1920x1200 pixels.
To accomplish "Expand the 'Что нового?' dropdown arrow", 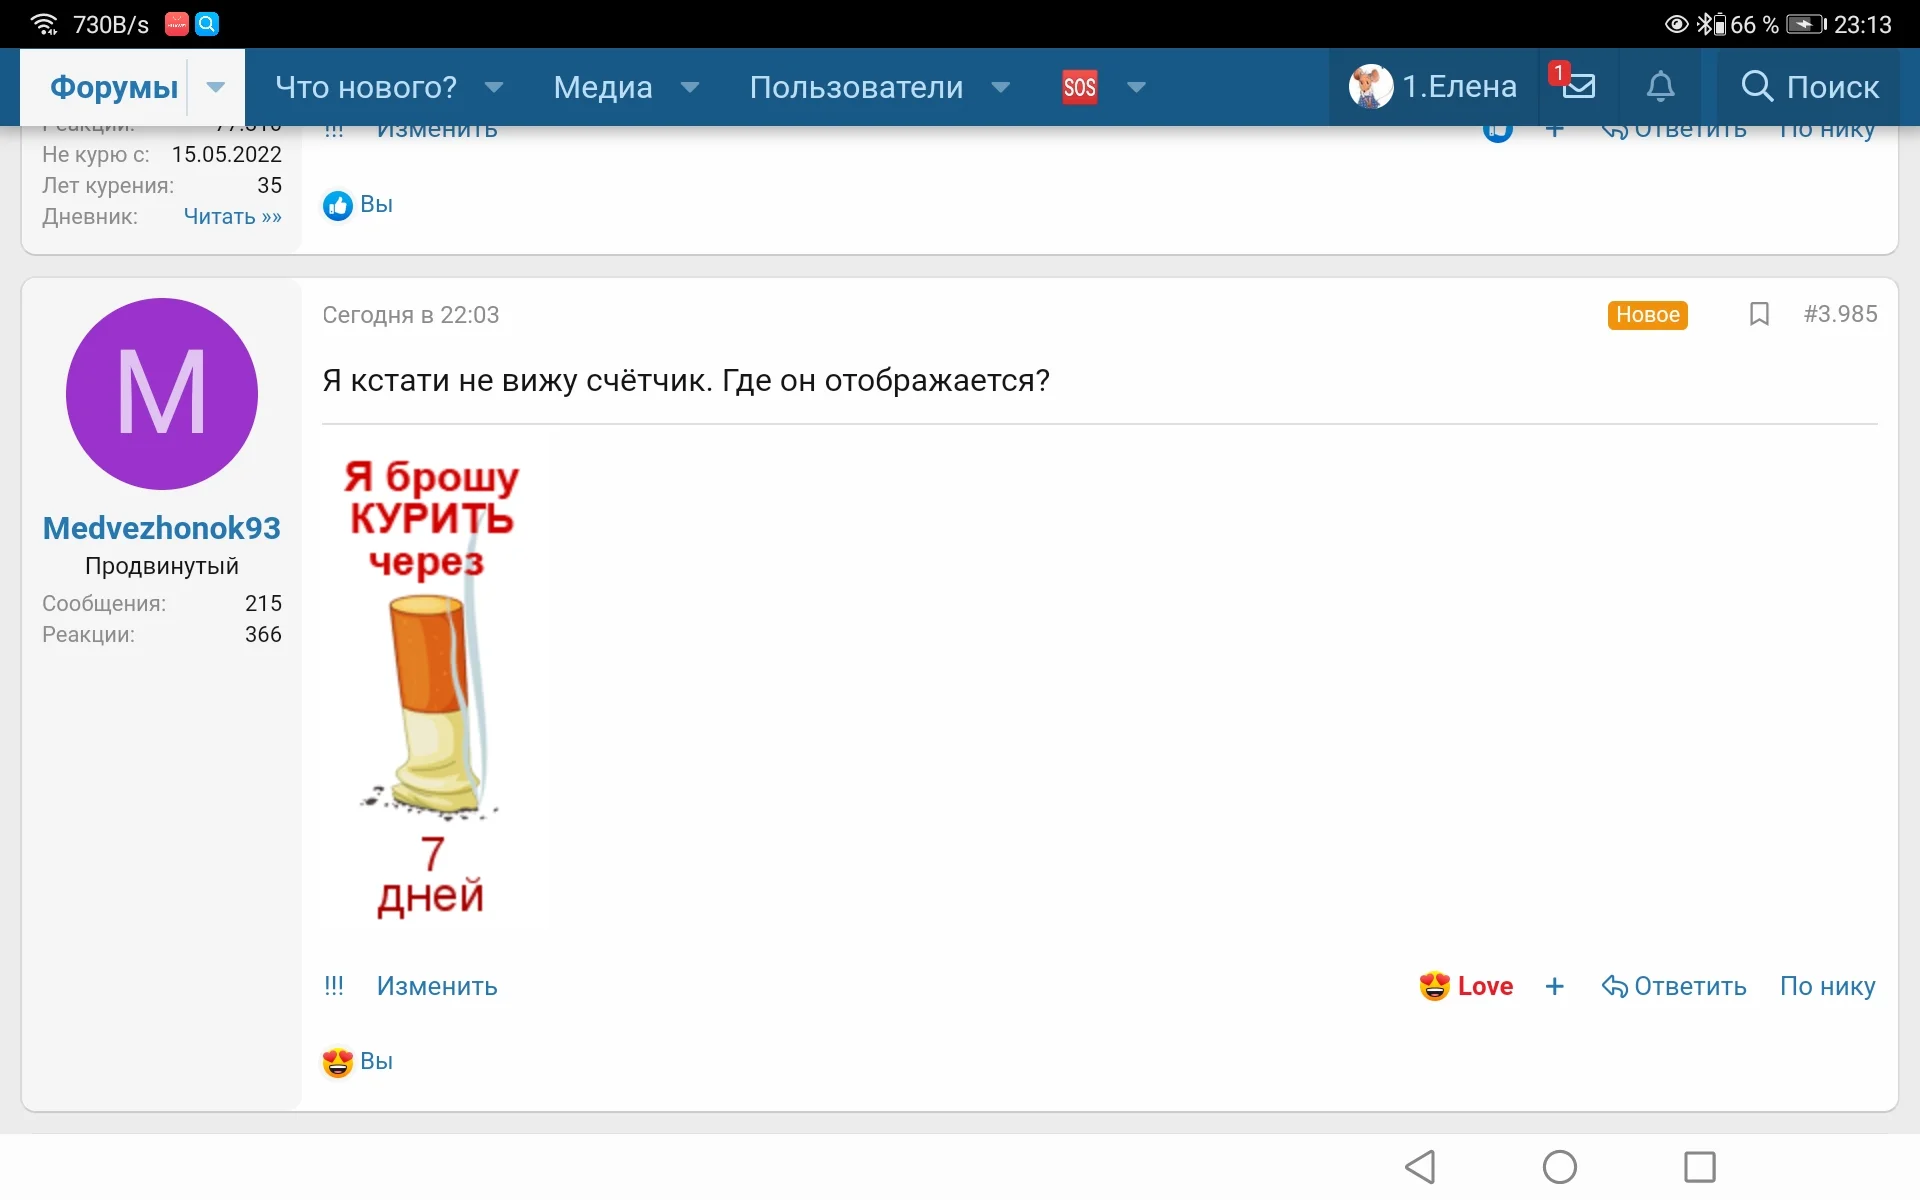I will pos(495,87).
